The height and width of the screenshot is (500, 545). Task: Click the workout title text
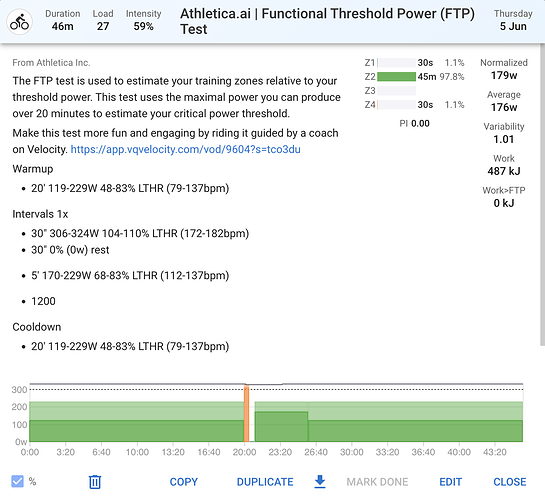(327, 21)
